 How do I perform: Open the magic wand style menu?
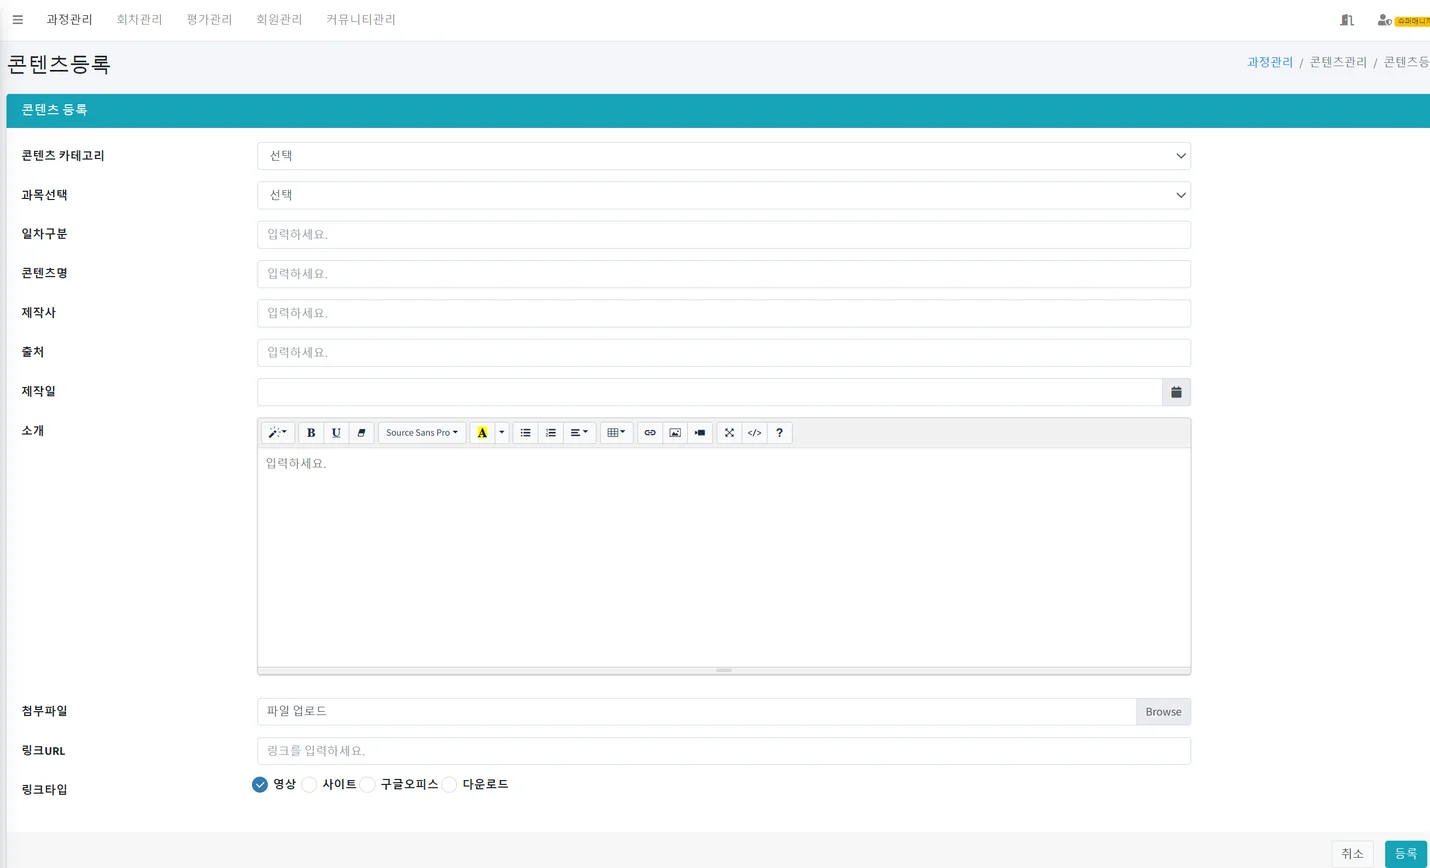click(x=277, y=433)
